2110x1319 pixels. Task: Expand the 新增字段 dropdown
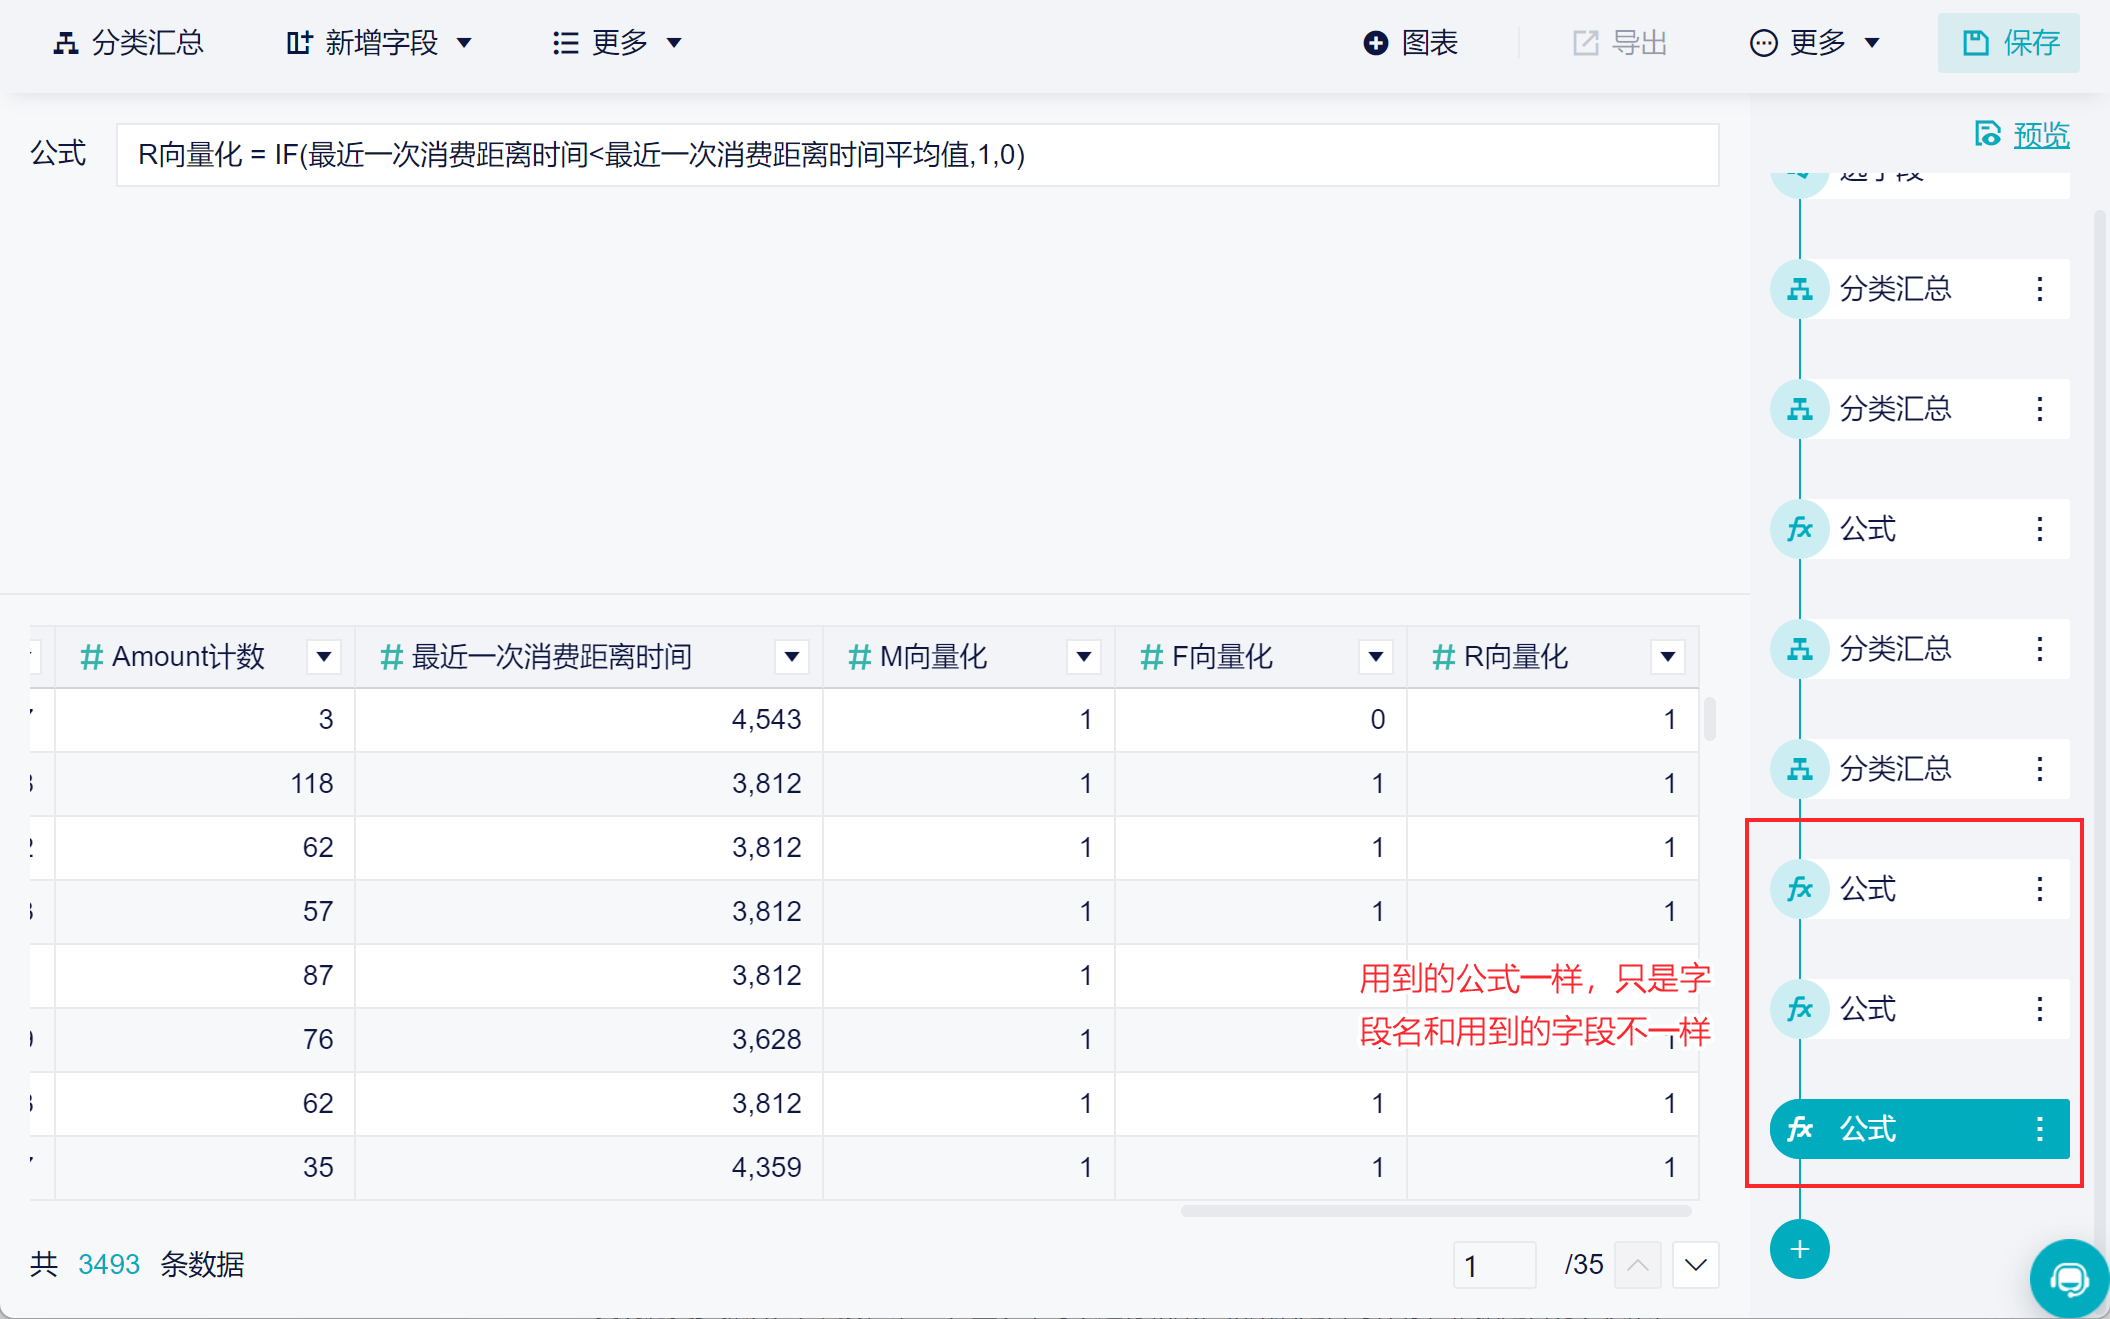tap(380, 43)
